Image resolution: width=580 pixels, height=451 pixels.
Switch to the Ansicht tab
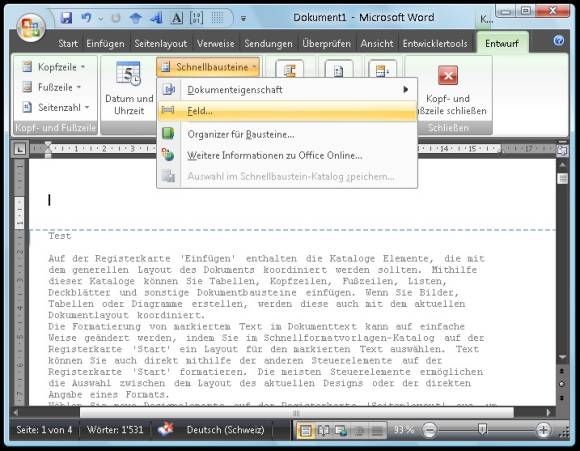[377, 44]
